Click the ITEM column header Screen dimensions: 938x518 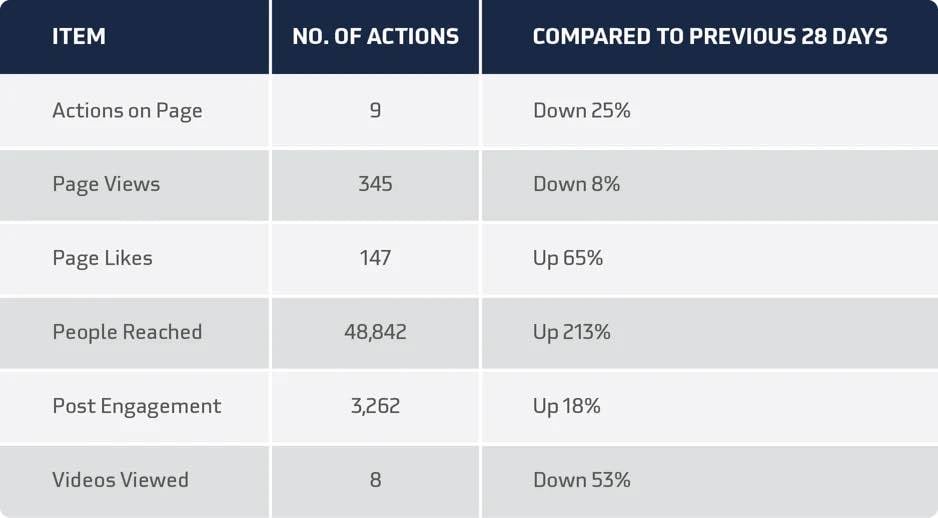[78, 36]
